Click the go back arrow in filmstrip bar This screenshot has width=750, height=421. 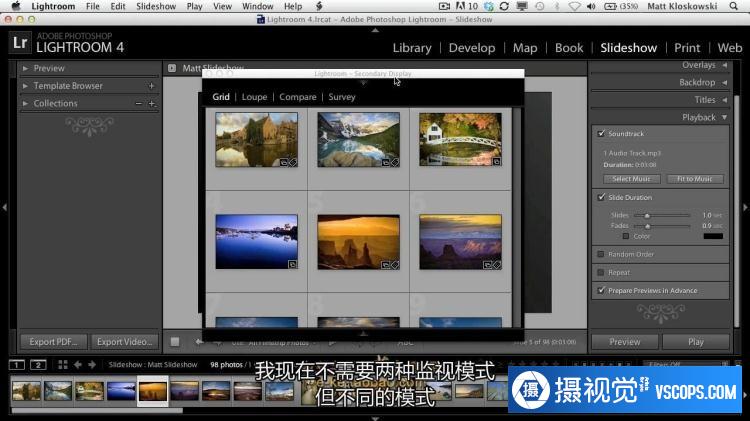coord(78,365)
